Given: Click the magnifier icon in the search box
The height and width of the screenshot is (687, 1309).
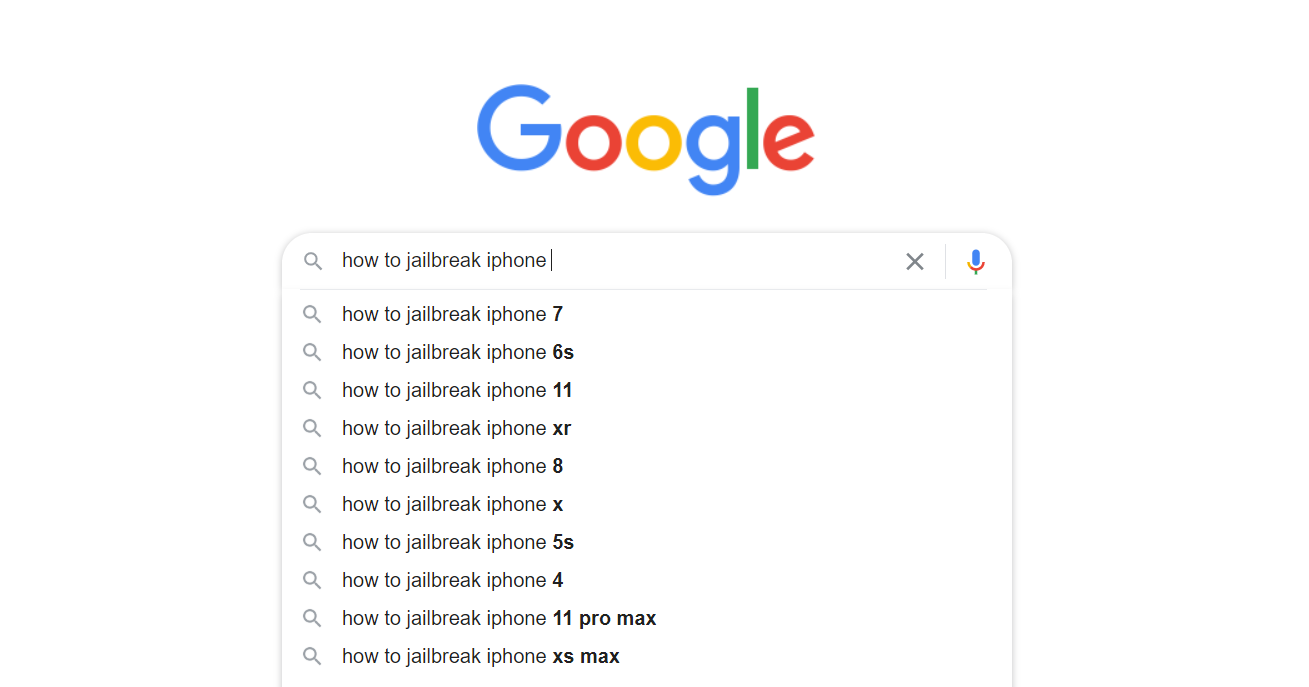Looking at the screenshot, I should point(313,261).
